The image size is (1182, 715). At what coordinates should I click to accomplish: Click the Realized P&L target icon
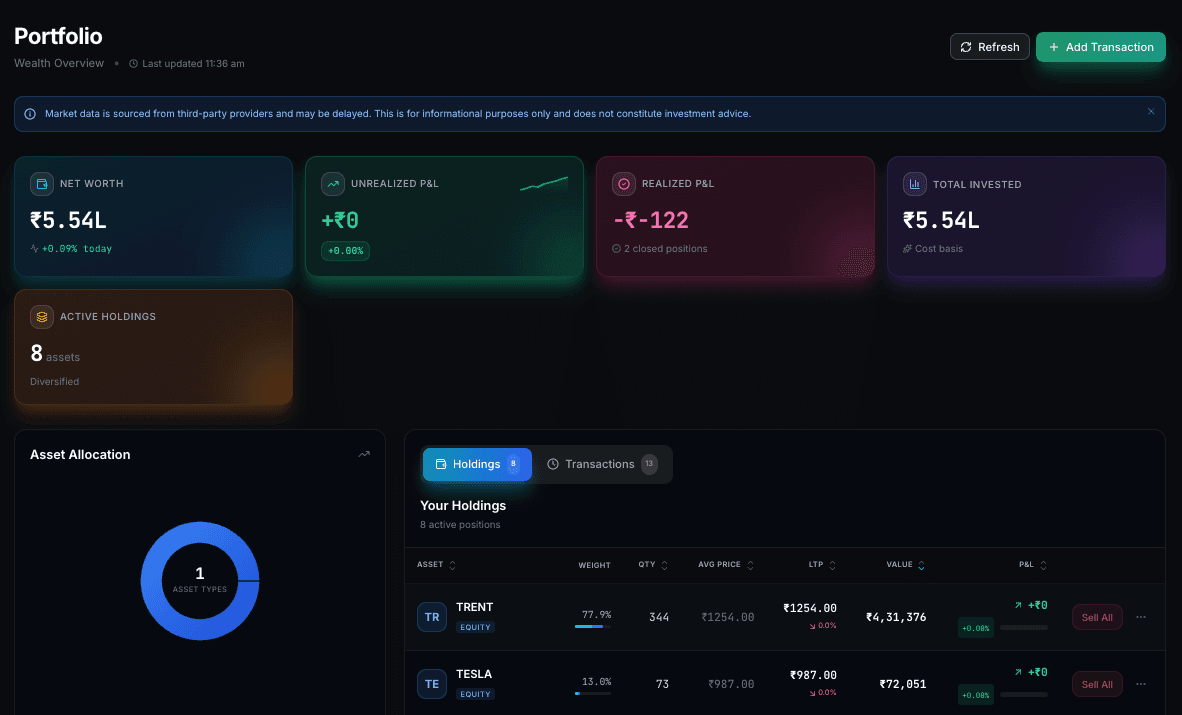[x=623, y=184]
